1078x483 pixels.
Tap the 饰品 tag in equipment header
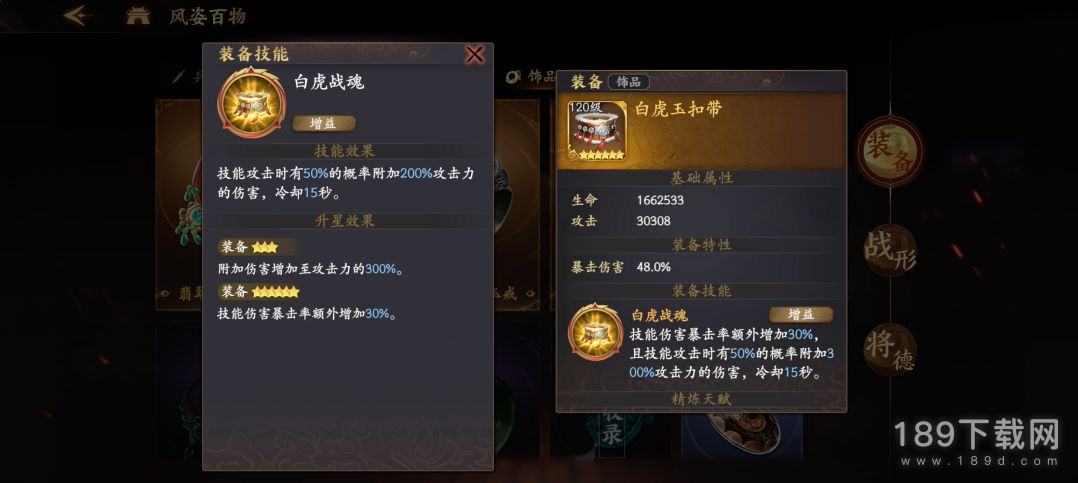pos(628,82)
